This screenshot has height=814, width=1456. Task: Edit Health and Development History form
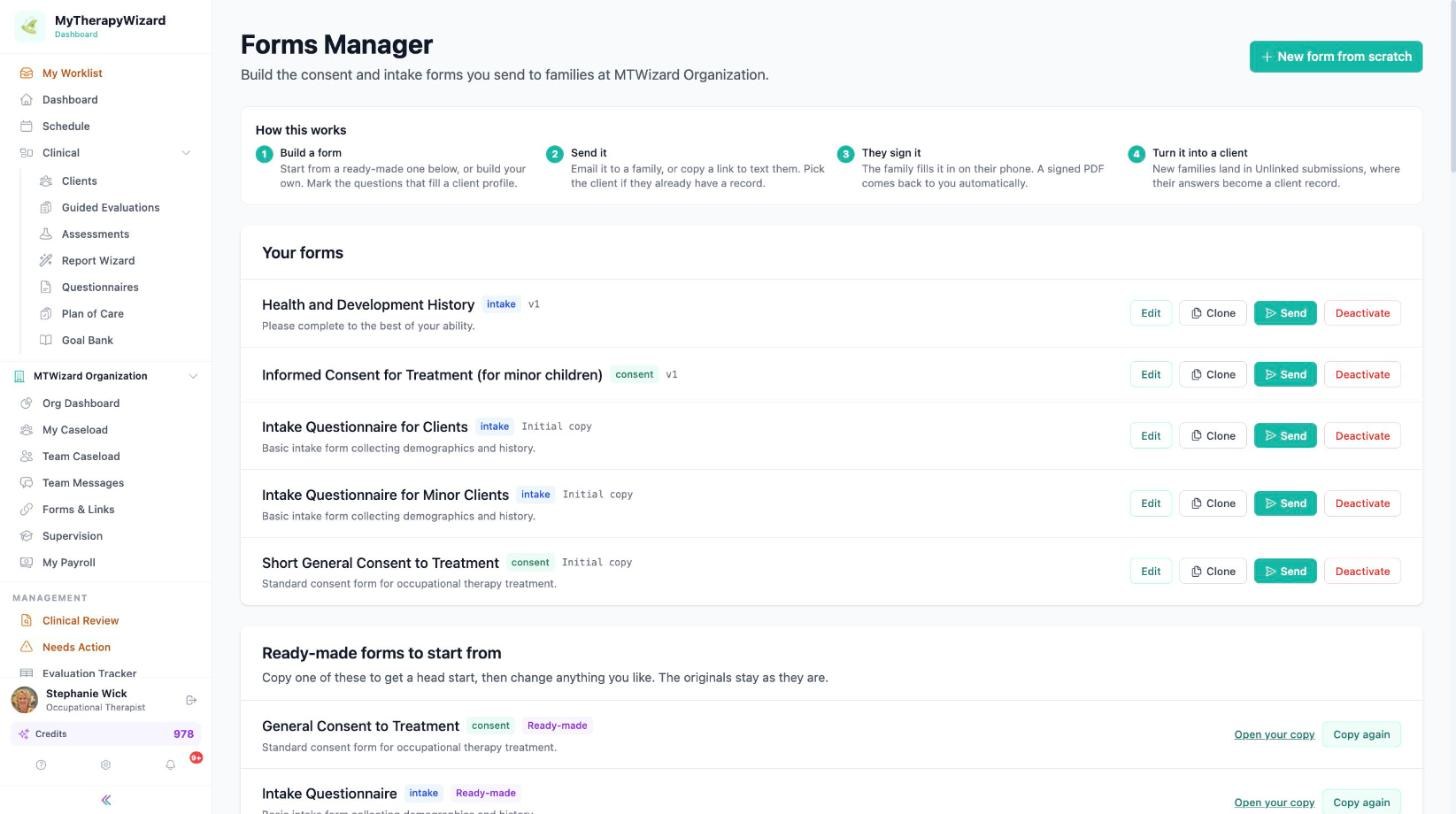(x=1151, y=313)
